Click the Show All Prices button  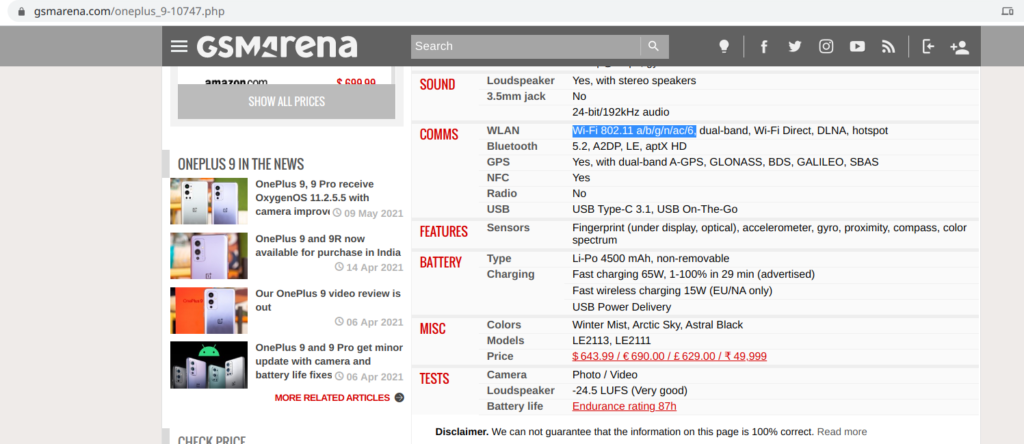(x=286, y=102)
